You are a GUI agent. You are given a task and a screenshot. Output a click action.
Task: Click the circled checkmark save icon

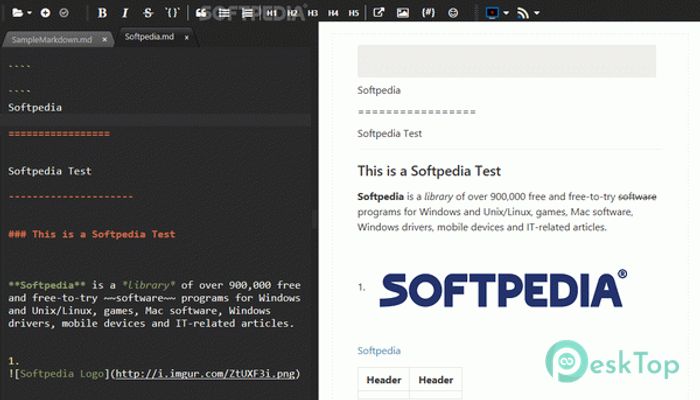click(64, 13)
